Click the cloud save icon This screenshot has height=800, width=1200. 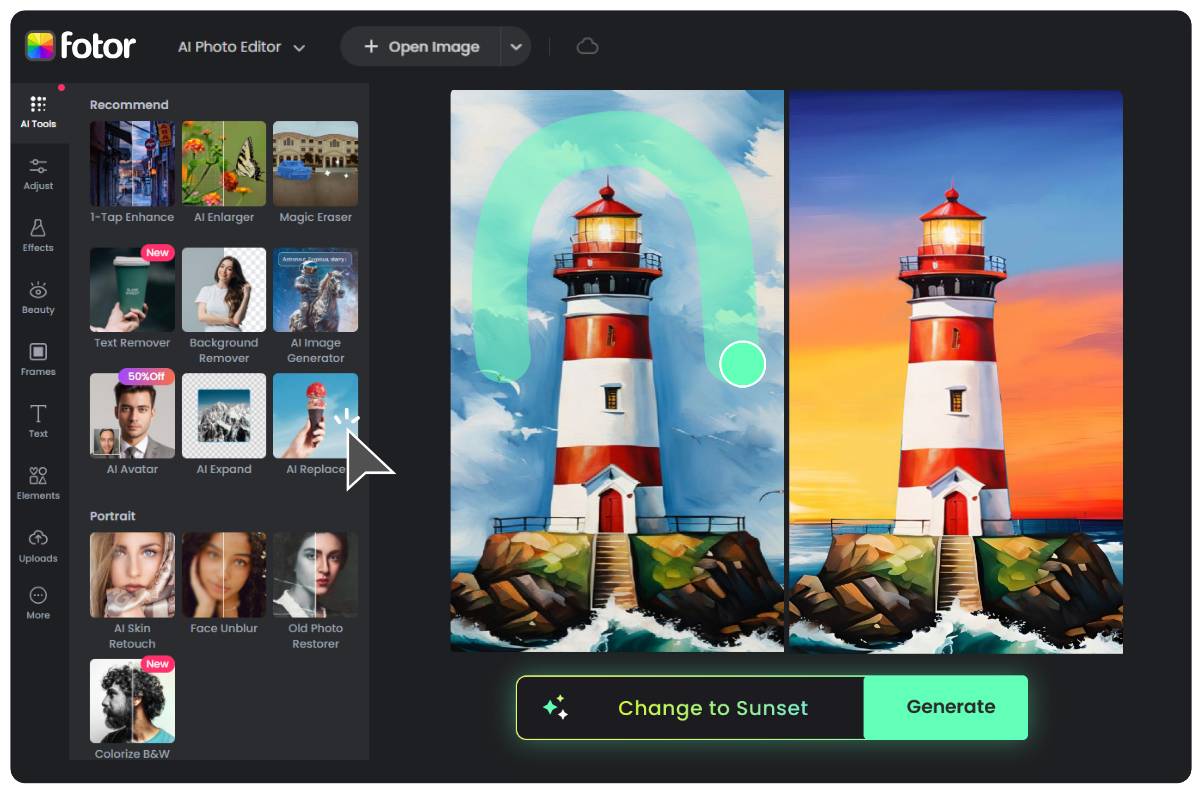tap(587, 46)
